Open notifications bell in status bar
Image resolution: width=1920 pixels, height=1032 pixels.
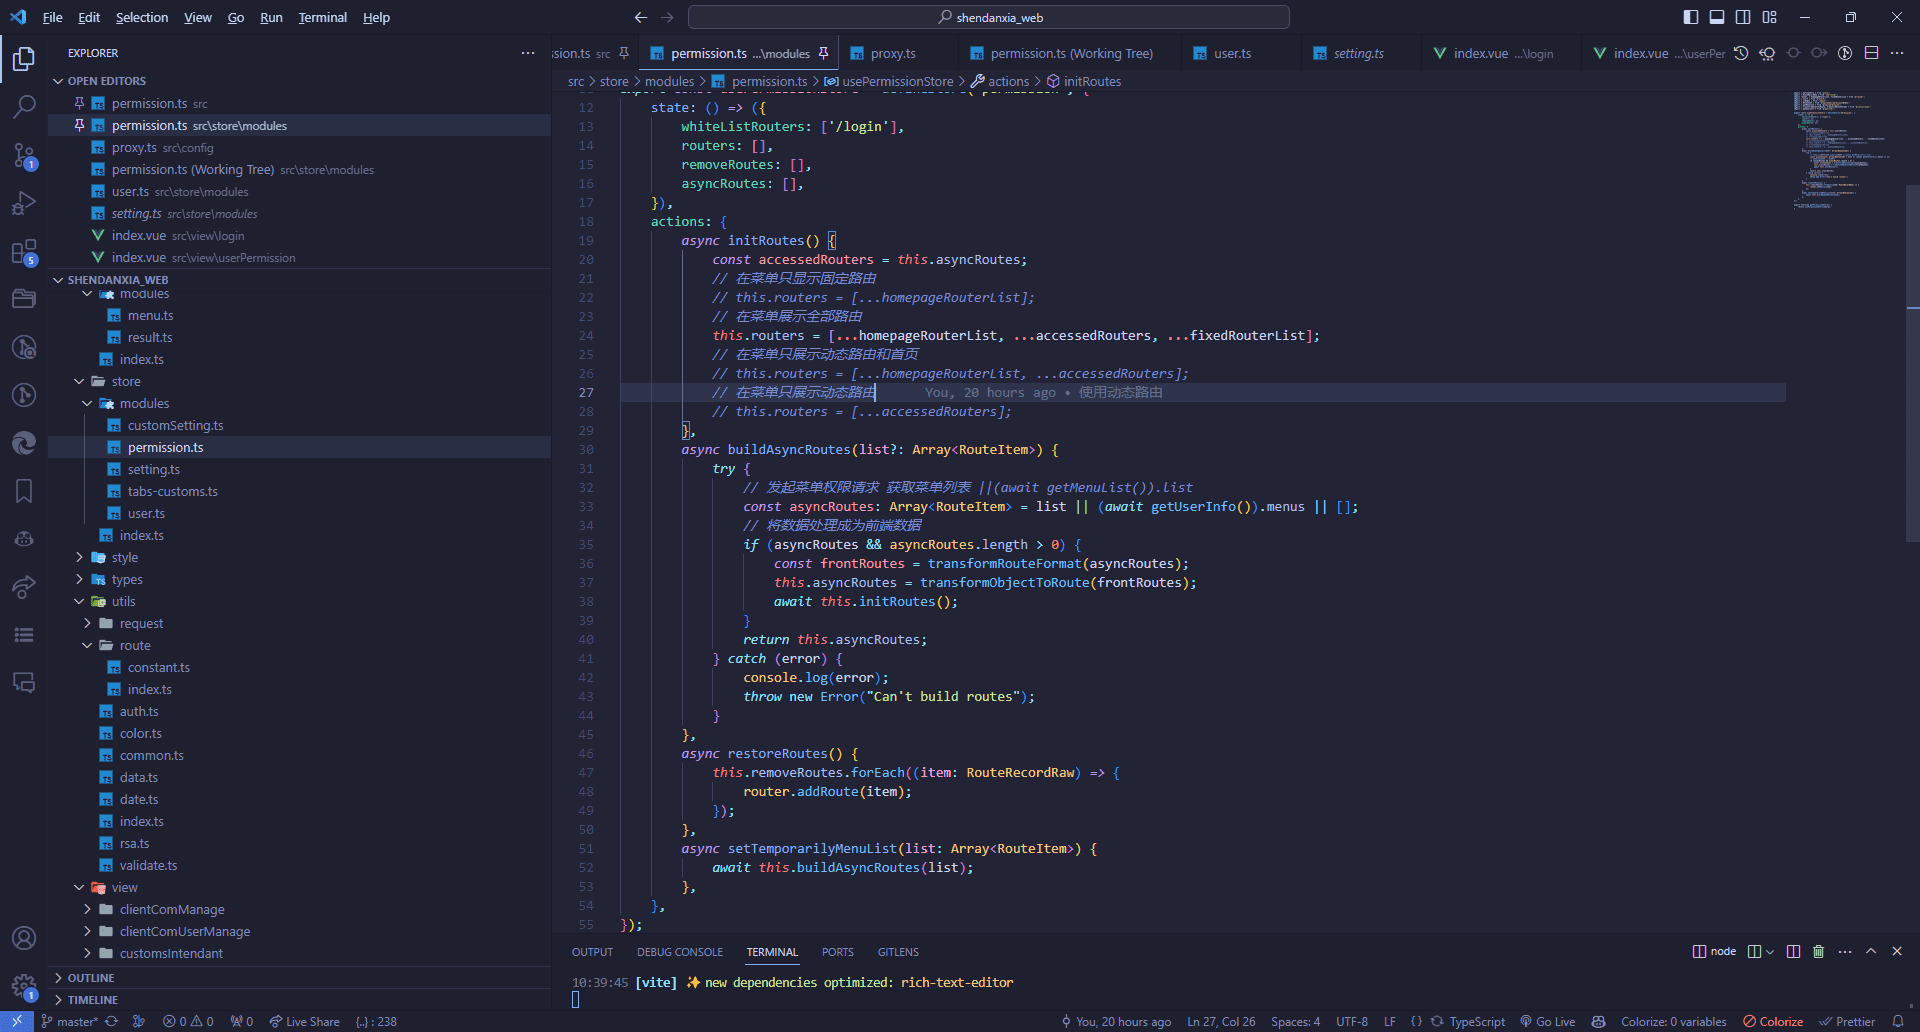point(1898,1021)
